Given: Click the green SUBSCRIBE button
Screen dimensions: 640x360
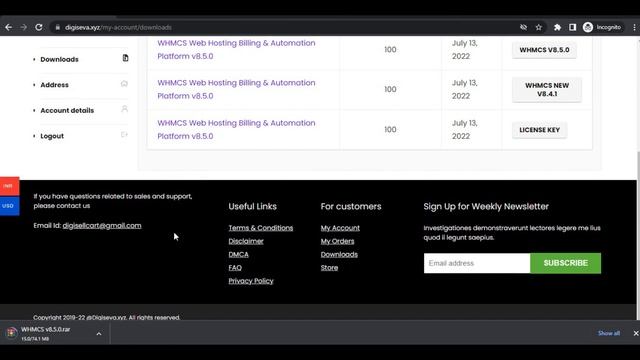Looking at the screenshot, I should coord(565,263).
